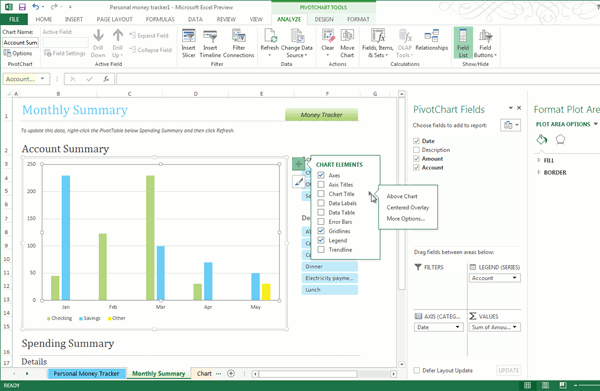This screenshot has height=391, width=600.
Task: Select the Electricity payment slicer item
Action: point(329,278)
